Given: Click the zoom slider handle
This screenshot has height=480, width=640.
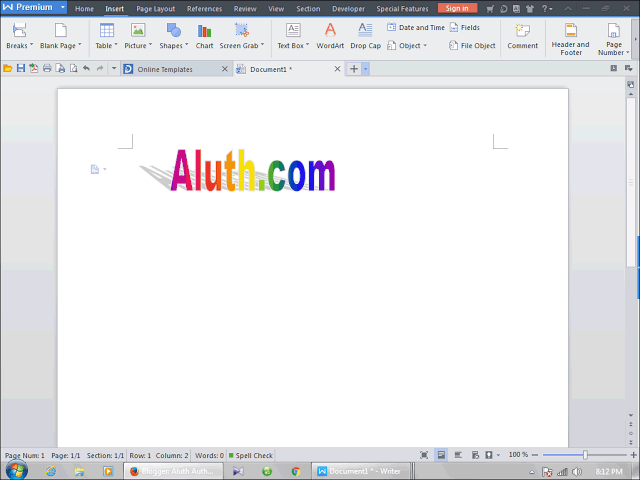Looking at the screenshot, I should click(x=585, y=455).
